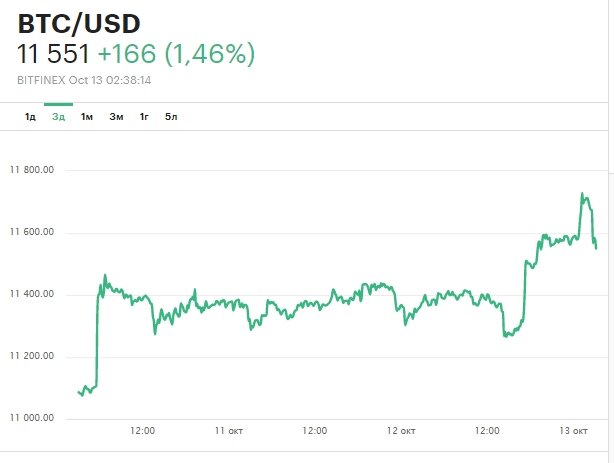Image resolution: width=614 pixels, height=463 pixels.
Task: Switch chart to 1м range
Action: [87, 118]
